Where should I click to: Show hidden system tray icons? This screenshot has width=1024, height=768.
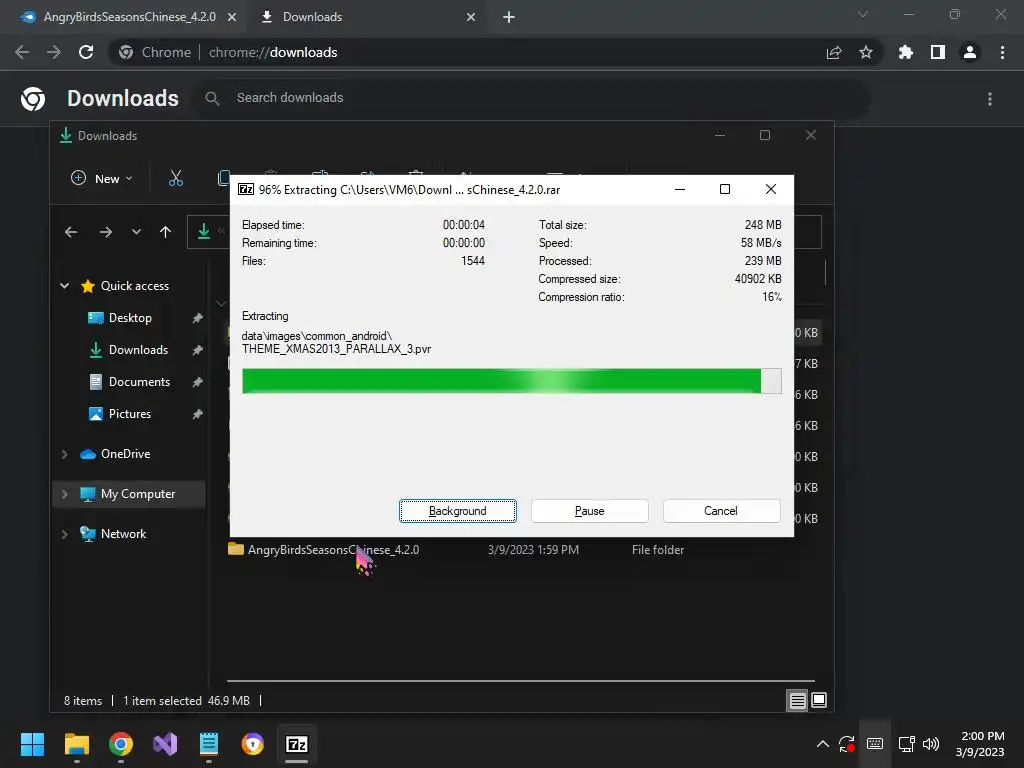click(x=823, y=744)
